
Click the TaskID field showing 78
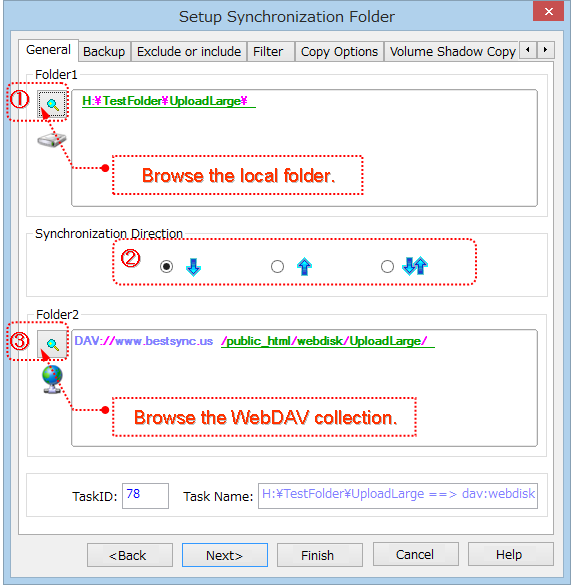click(145, 496)
